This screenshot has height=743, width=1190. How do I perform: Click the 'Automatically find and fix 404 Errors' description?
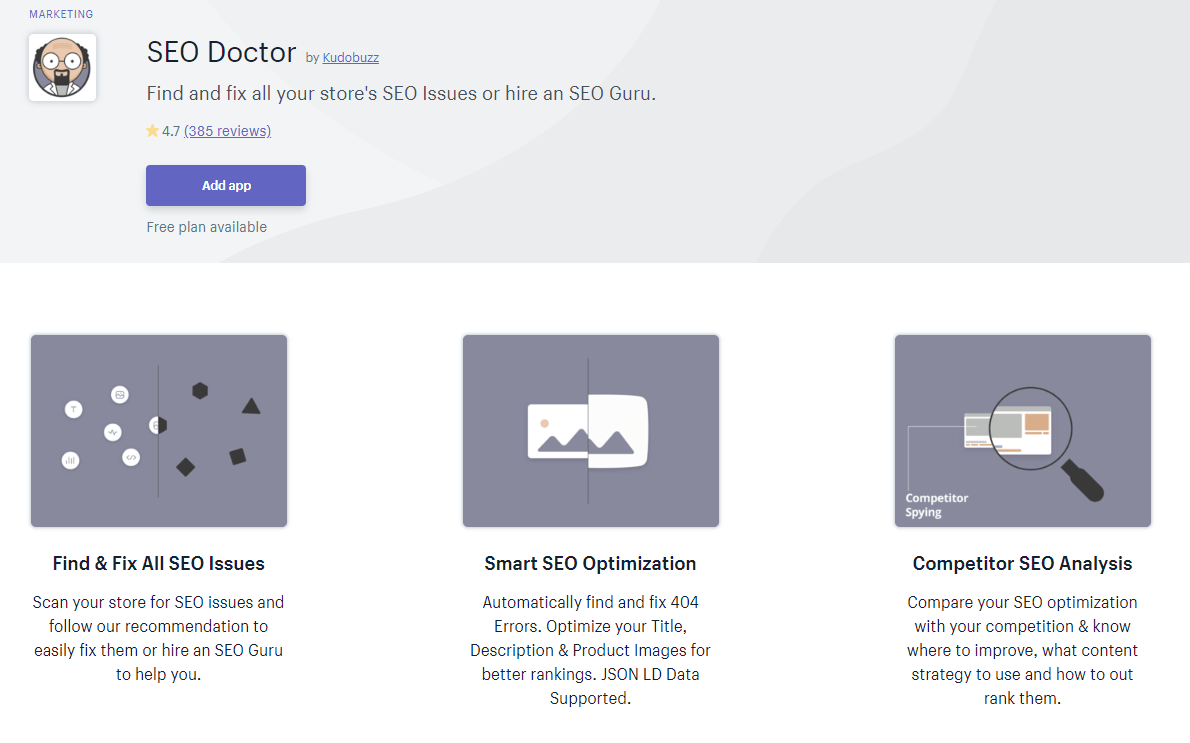[590, 650]
